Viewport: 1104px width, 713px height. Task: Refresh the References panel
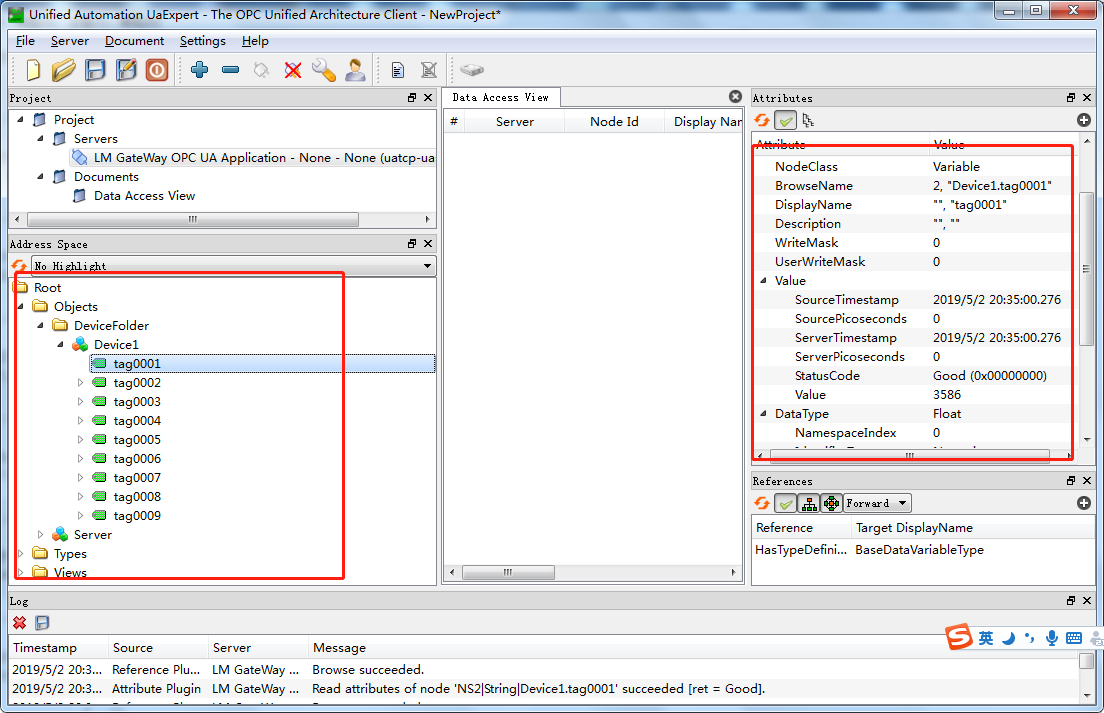[x=762, y=503]
